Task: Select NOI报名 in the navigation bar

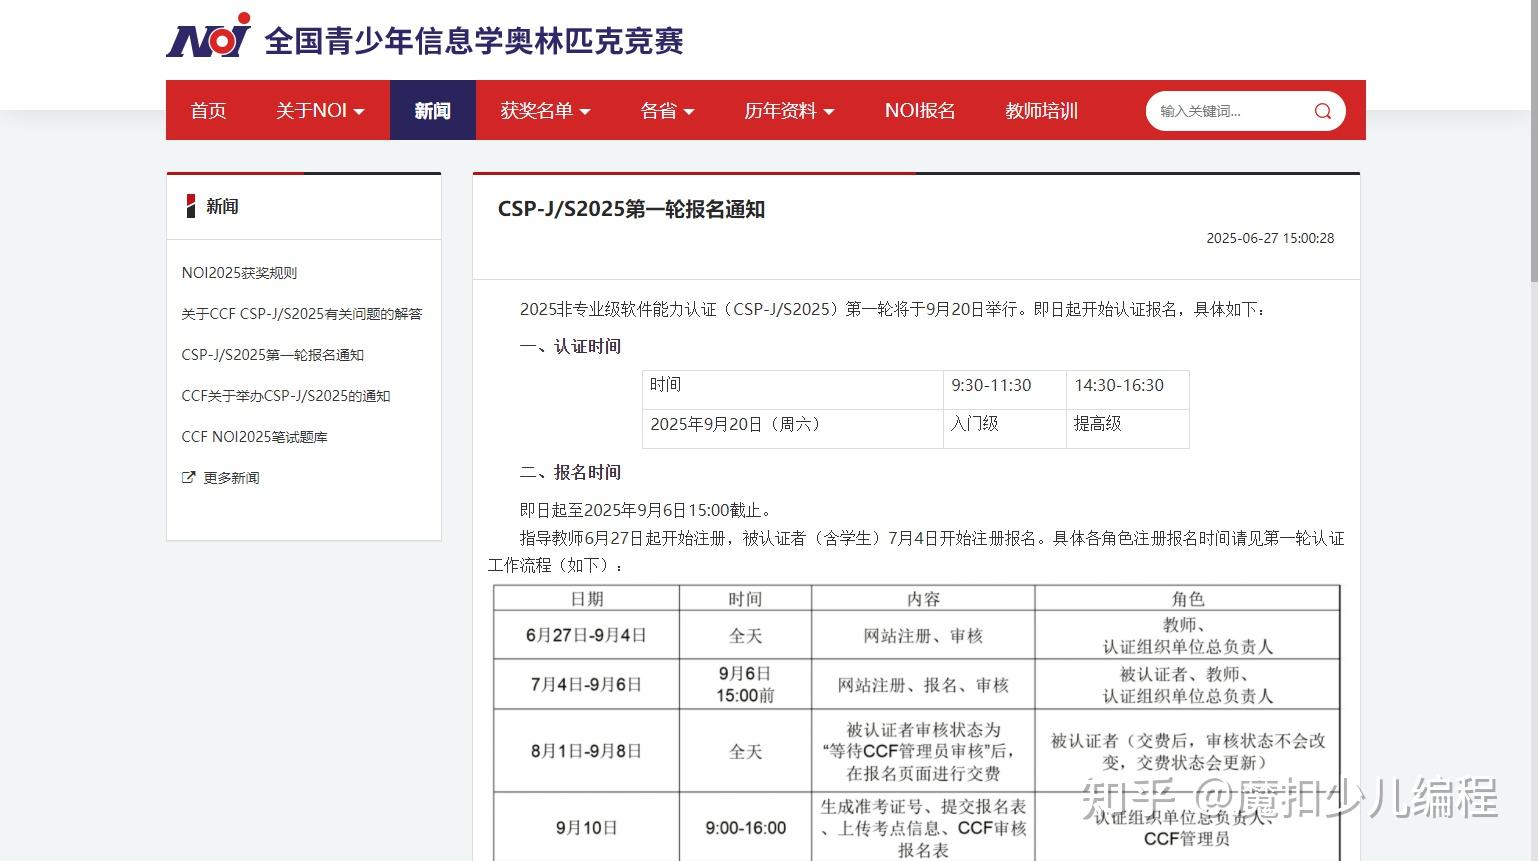Action: coord(917,111)
